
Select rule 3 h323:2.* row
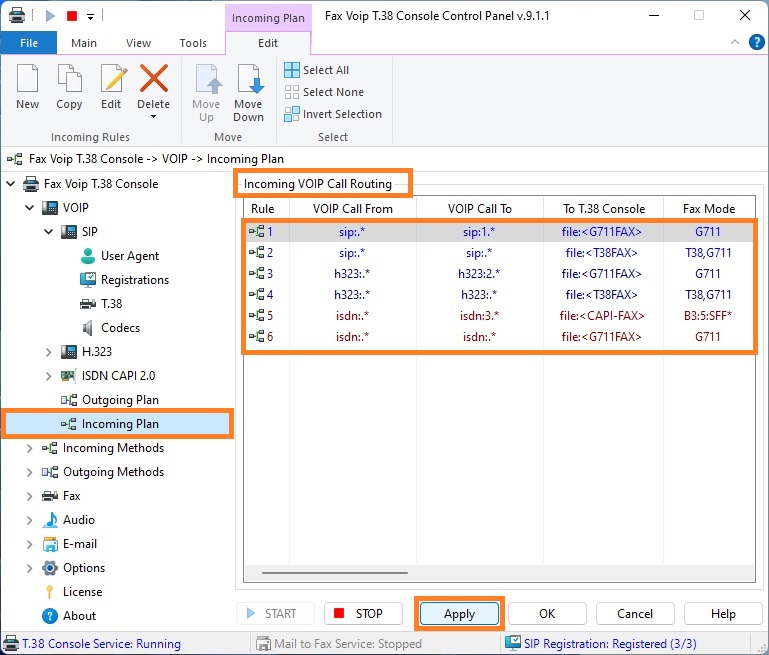(499, 274)
